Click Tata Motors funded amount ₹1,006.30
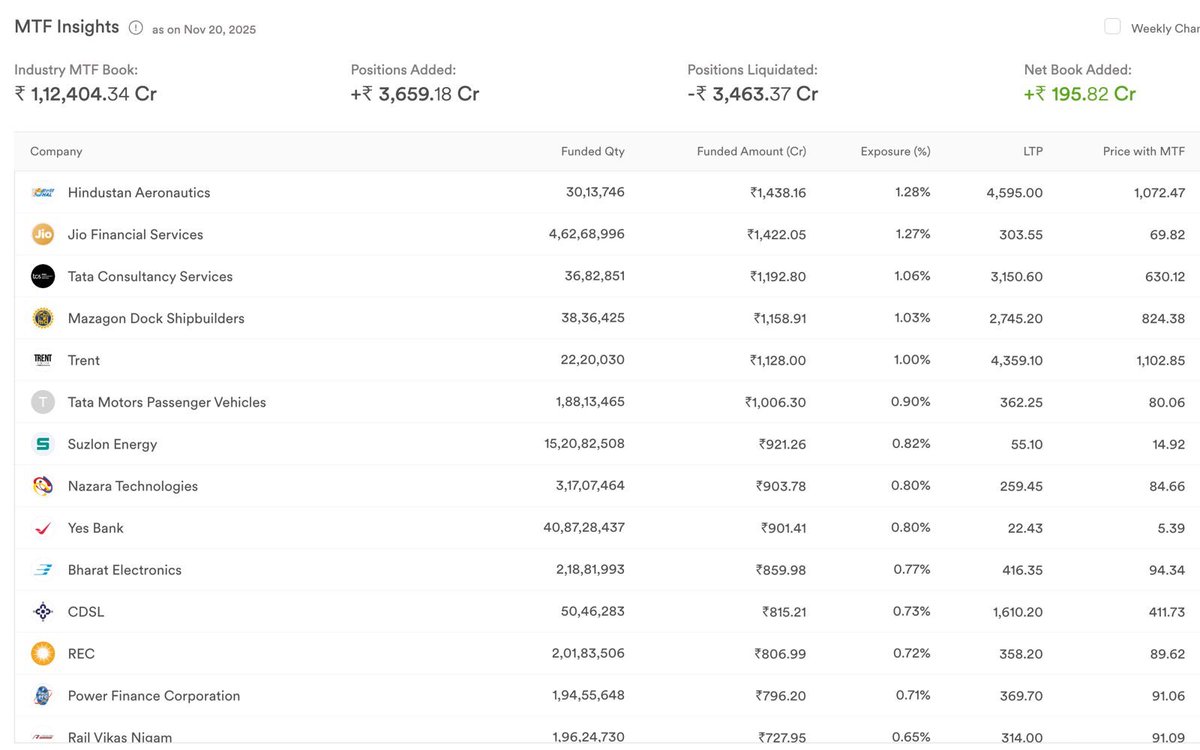 coord(775,402)
